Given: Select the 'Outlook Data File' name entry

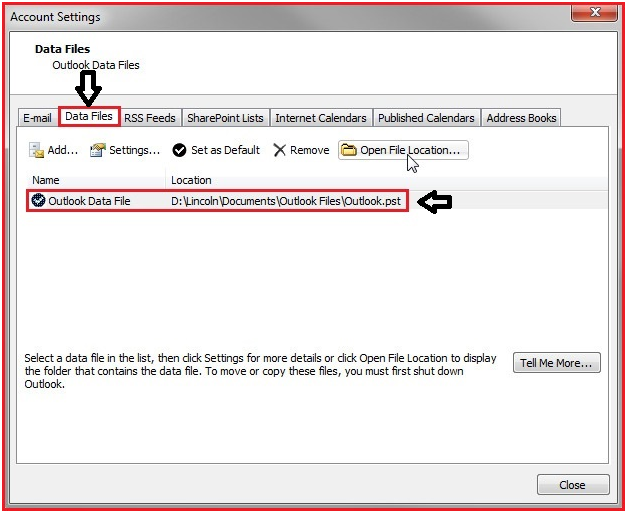Looking at the screenshot, I should [x=89, y=201].
